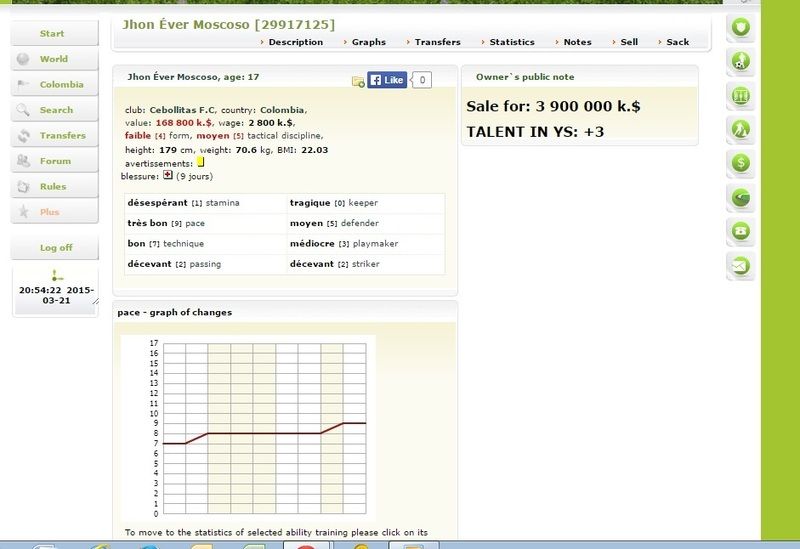Screen dimensions: 800x549
Task: Click the add-to-folder icon beside Like button
Action: point(358,81)
